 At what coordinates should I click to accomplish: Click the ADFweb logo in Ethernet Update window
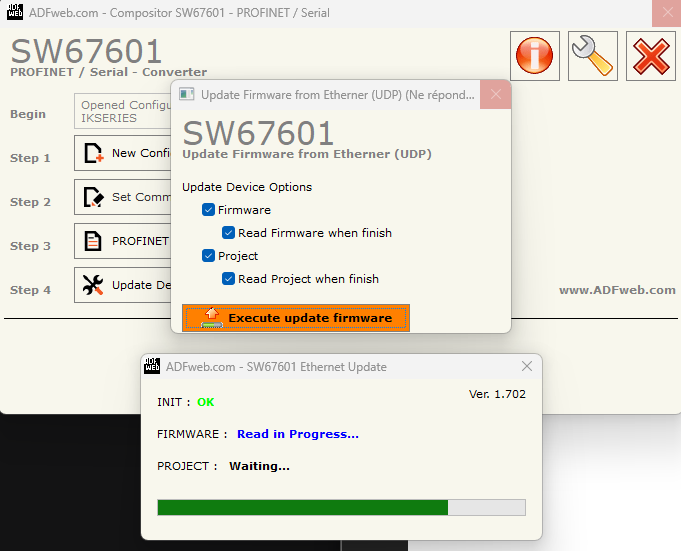[x=152, y=366]
